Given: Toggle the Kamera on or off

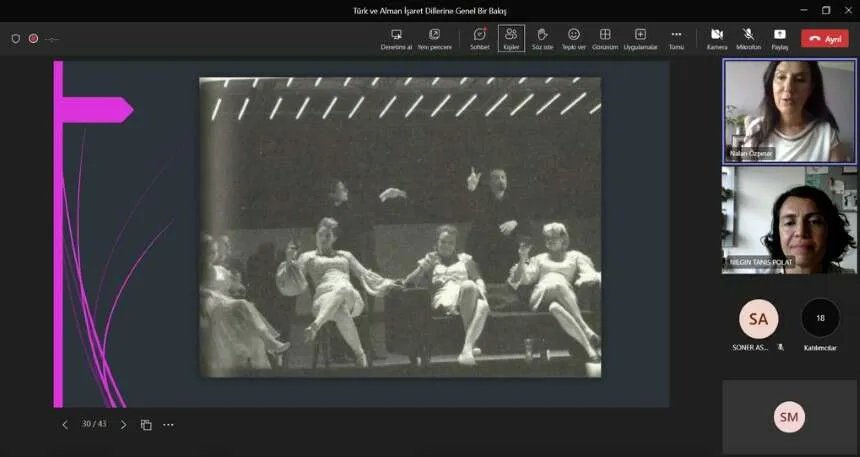Looking at the screenshot, I should [x=717, y=35].
